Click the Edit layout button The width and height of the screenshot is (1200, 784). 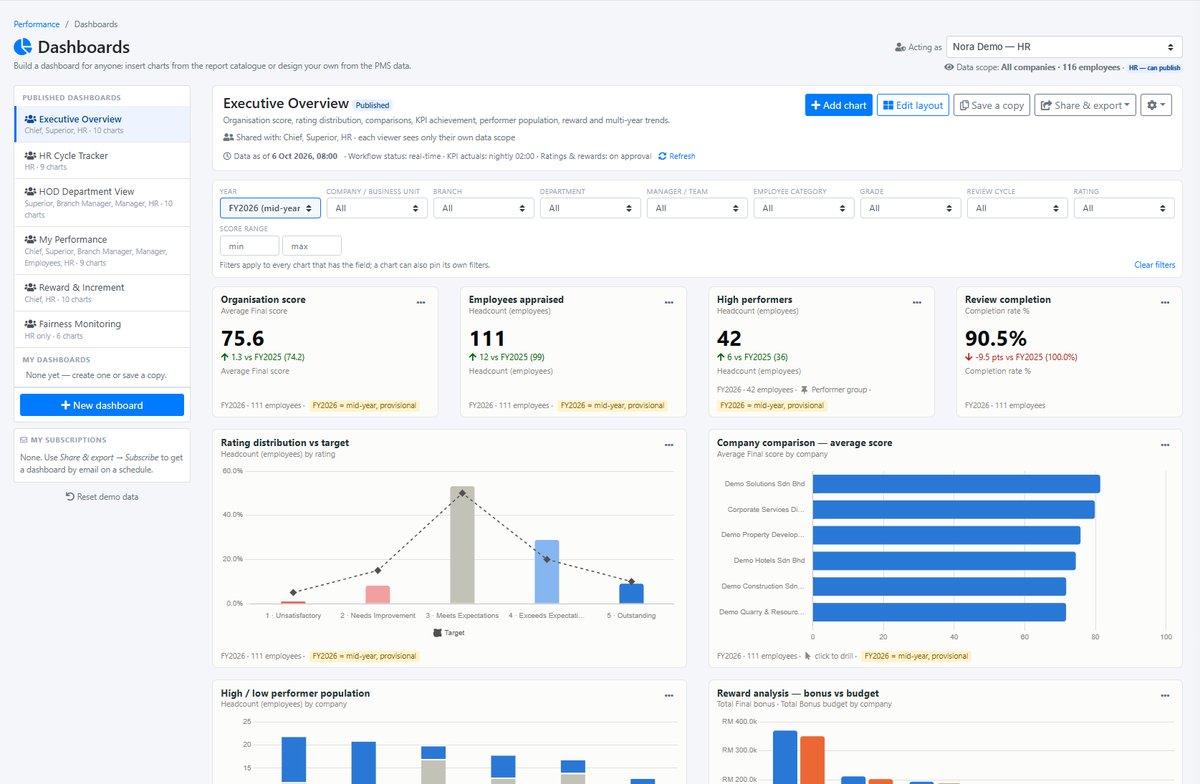(913, 105)
